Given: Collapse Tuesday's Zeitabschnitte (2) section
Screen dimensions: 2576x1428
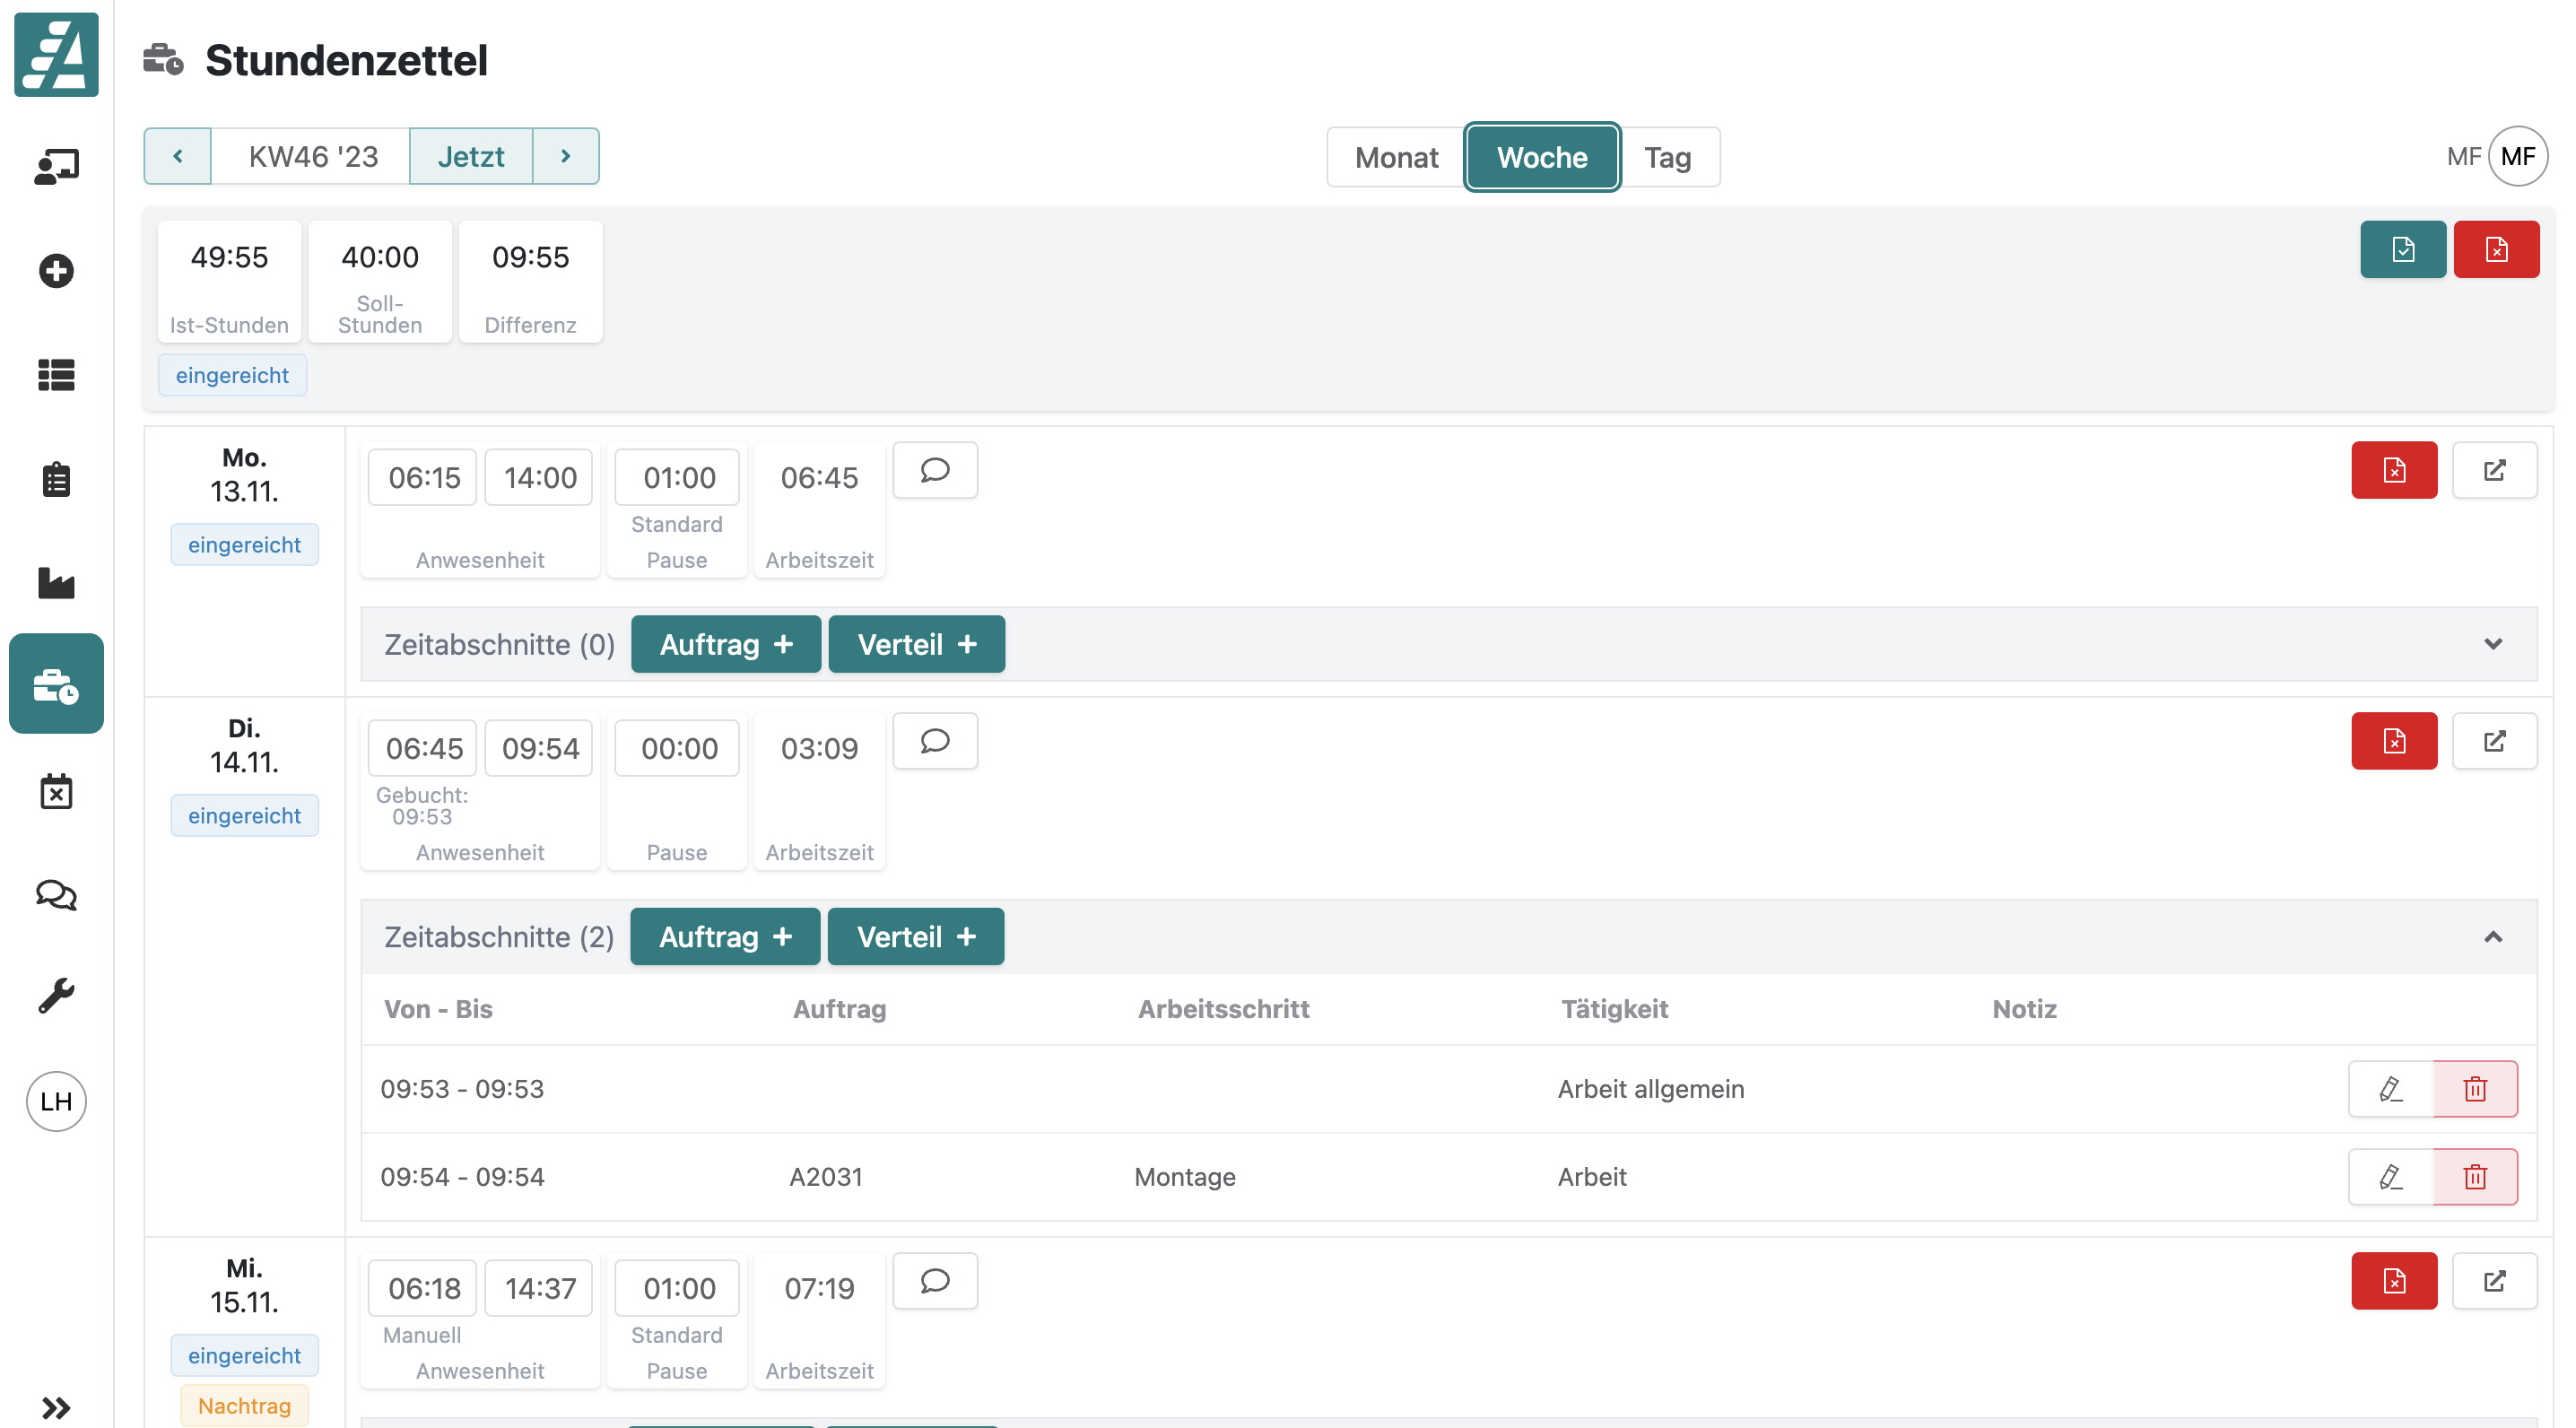Looking at the screenshot, I should (x=2492, y=937).
